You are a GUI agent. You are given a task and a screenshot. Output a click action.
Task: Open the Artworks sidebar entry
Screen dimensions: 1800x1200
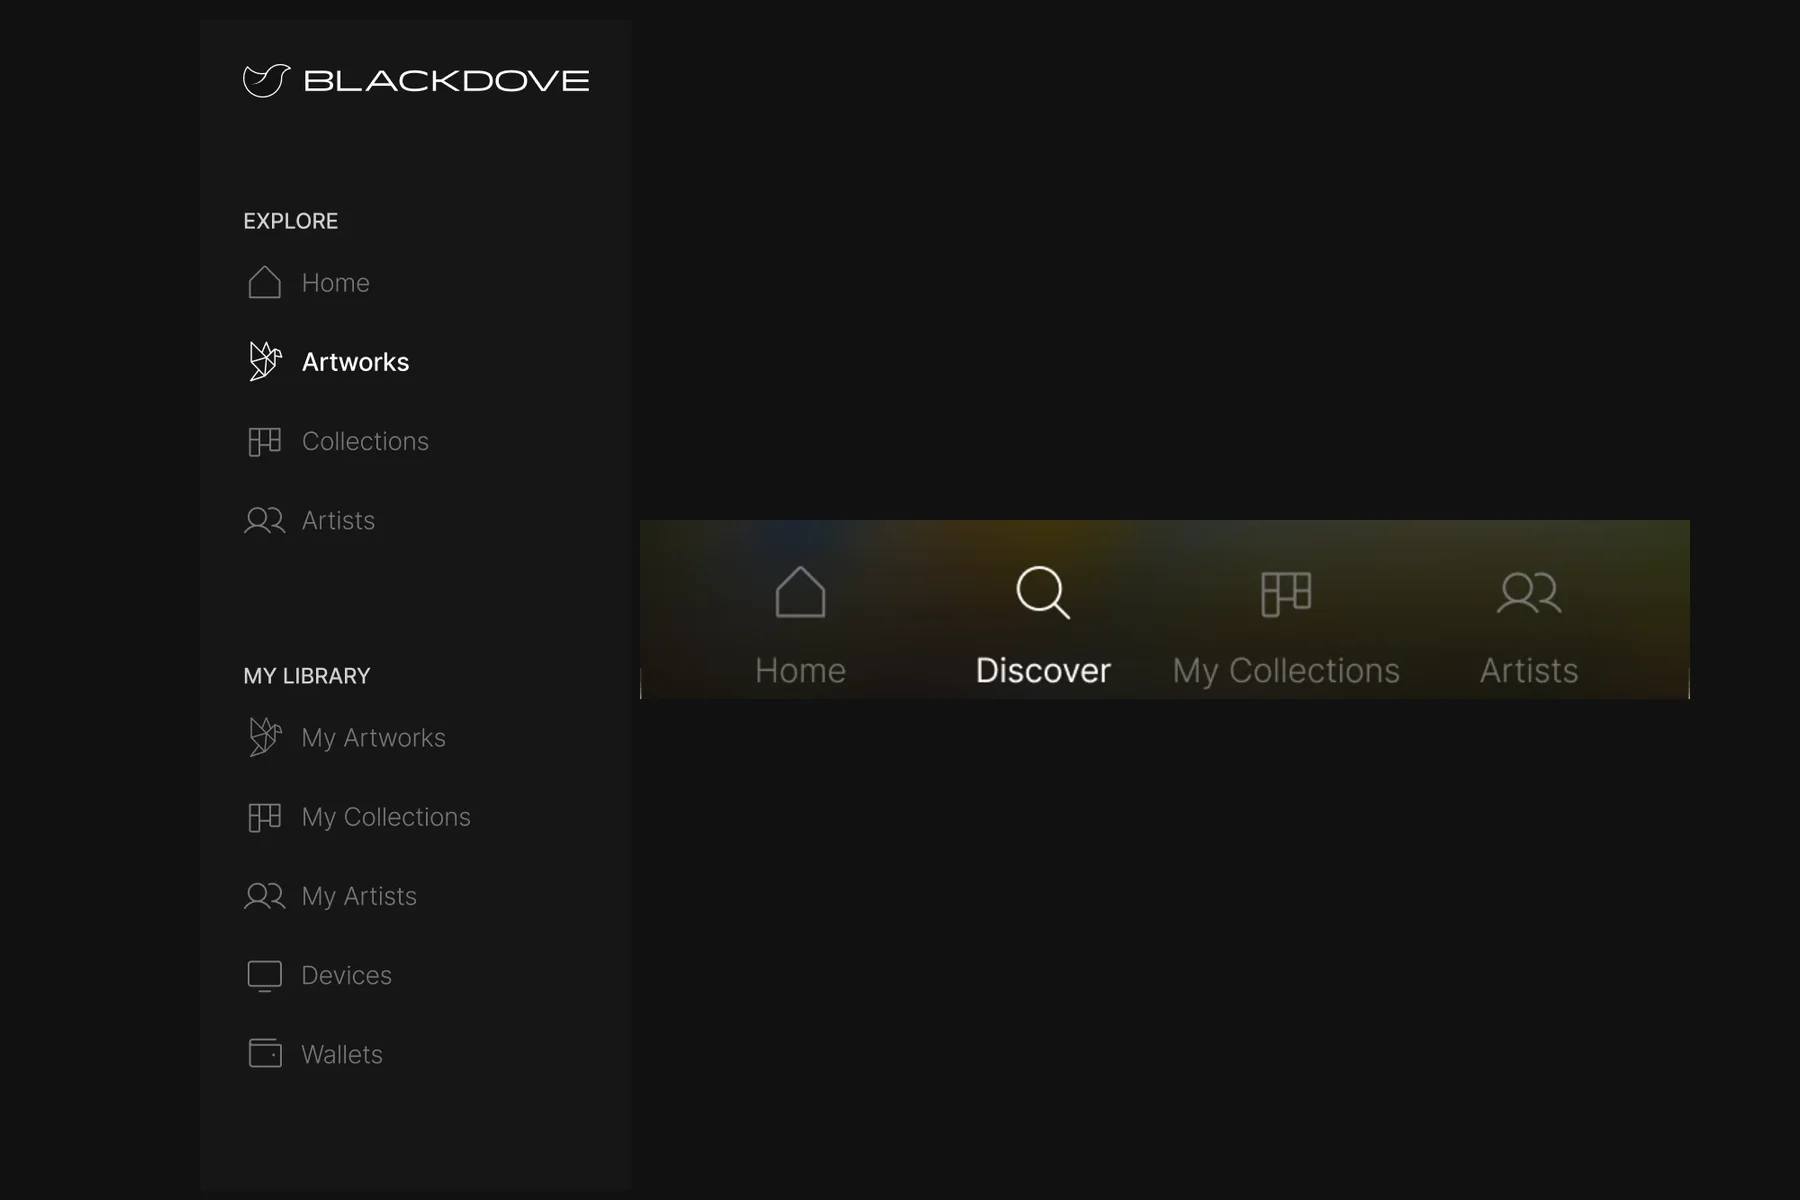coord(356,362)
